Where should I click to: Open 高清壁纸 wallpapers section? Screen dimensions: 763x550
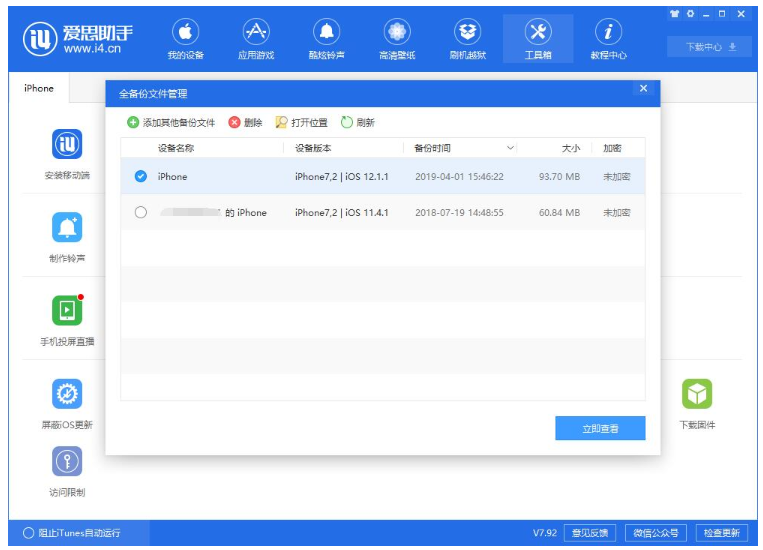(397, 39)
